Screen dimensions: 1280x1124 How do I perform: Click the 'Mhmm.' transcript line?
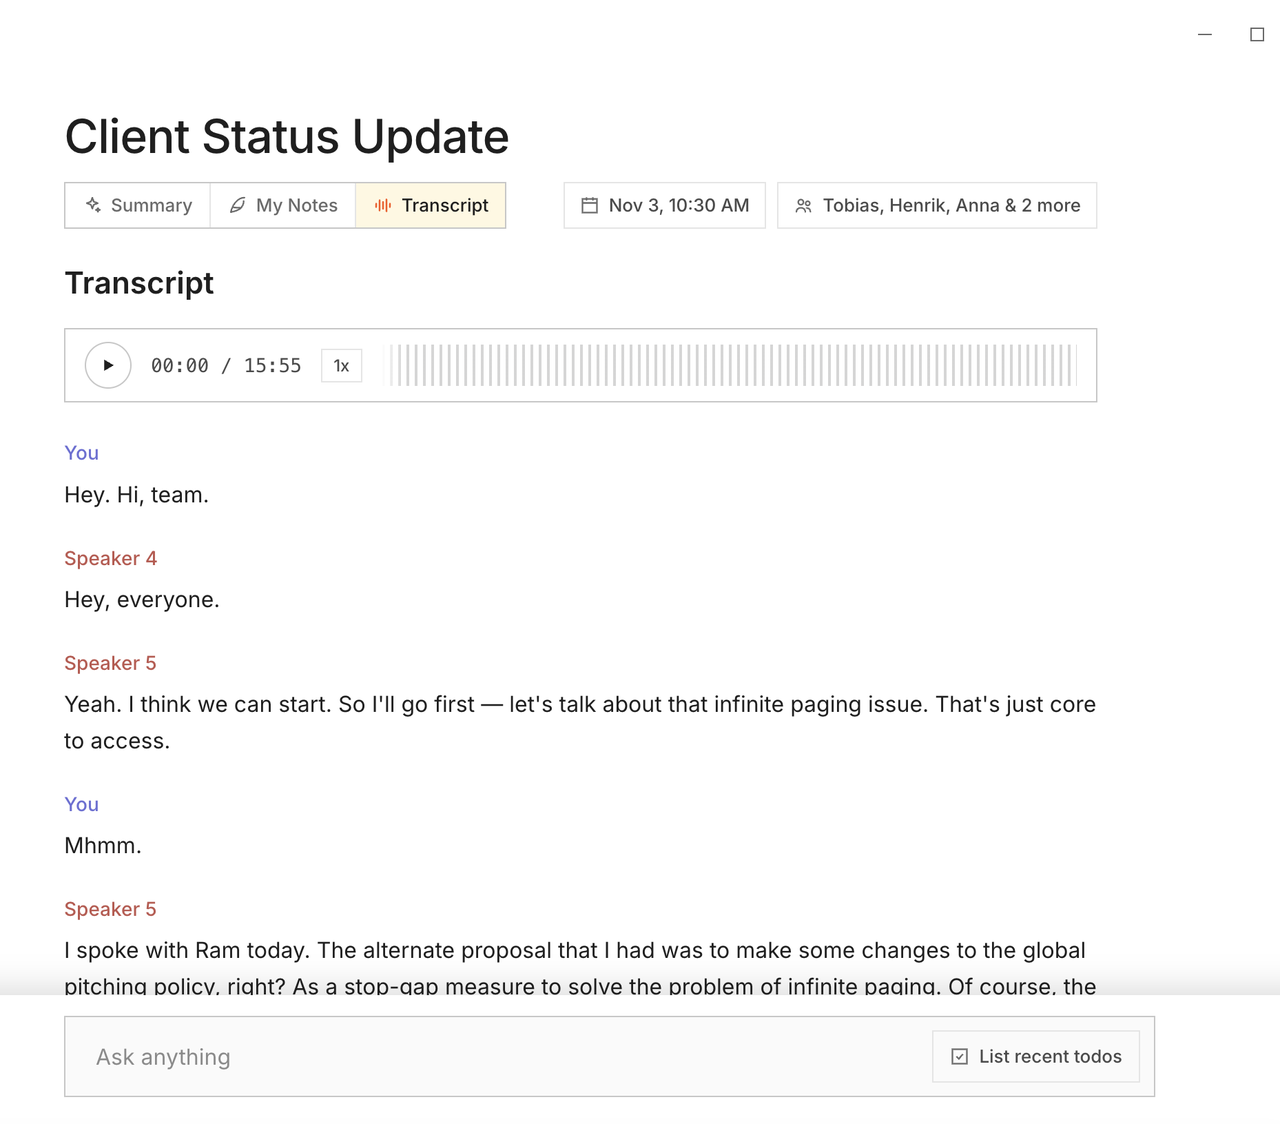tap(103, 846)
